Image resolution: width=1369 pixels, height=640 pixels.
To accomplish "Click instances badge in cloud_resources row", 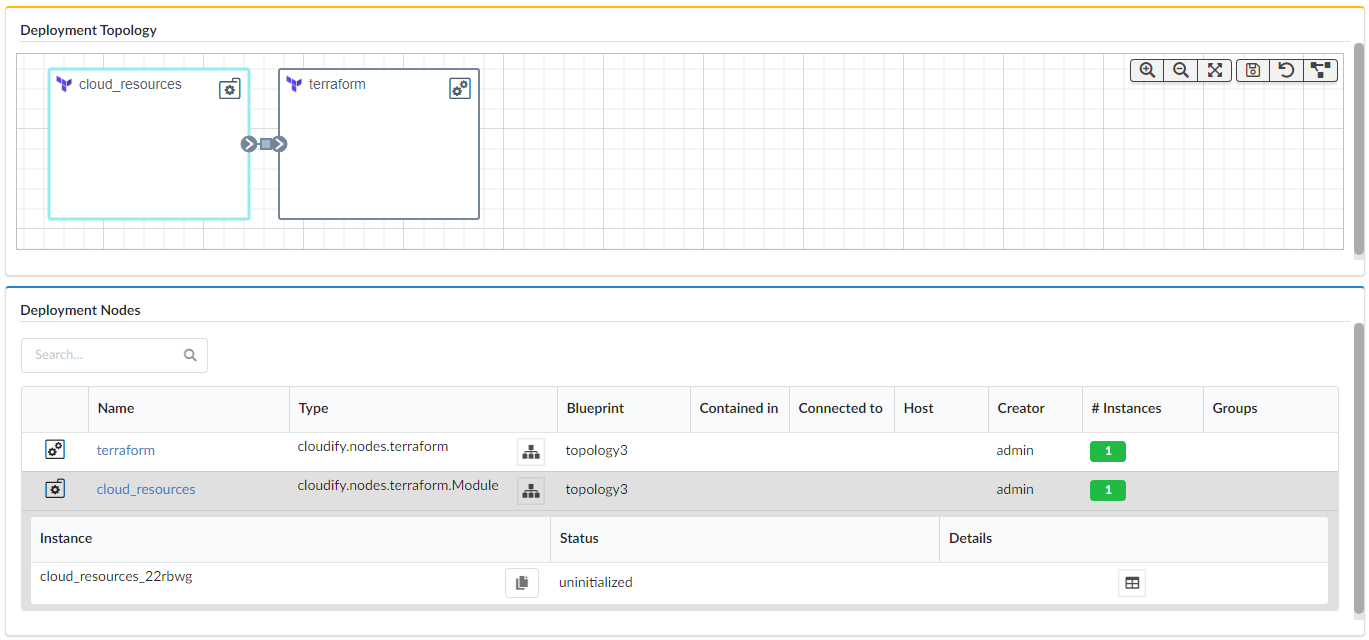I will [x=1108, y=490].
